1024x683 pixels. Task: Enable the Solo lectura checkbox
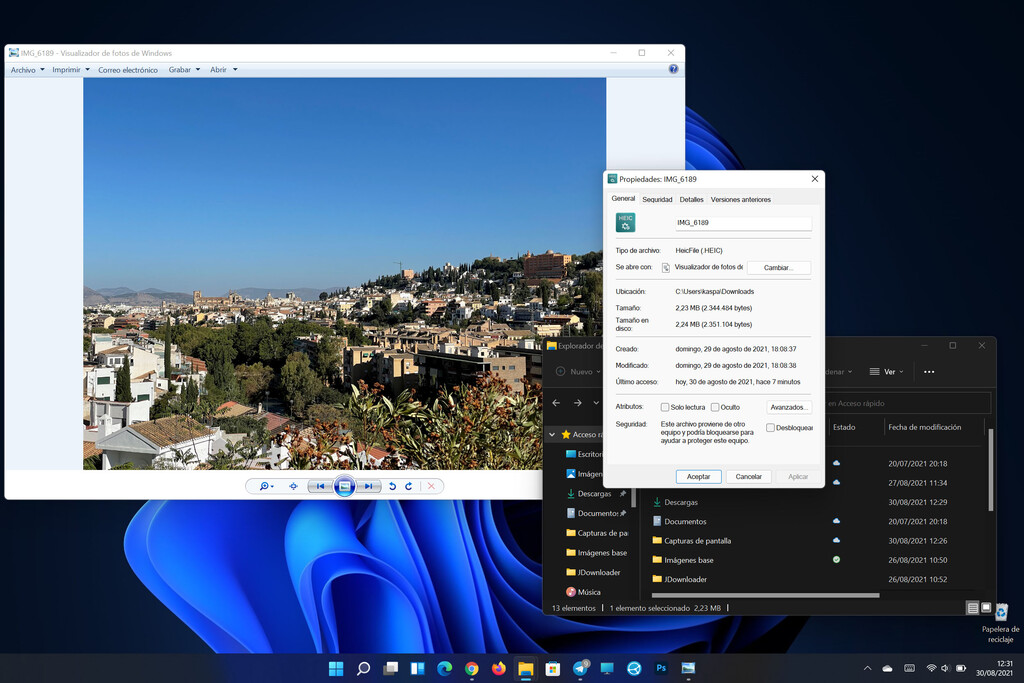point(665,407)
